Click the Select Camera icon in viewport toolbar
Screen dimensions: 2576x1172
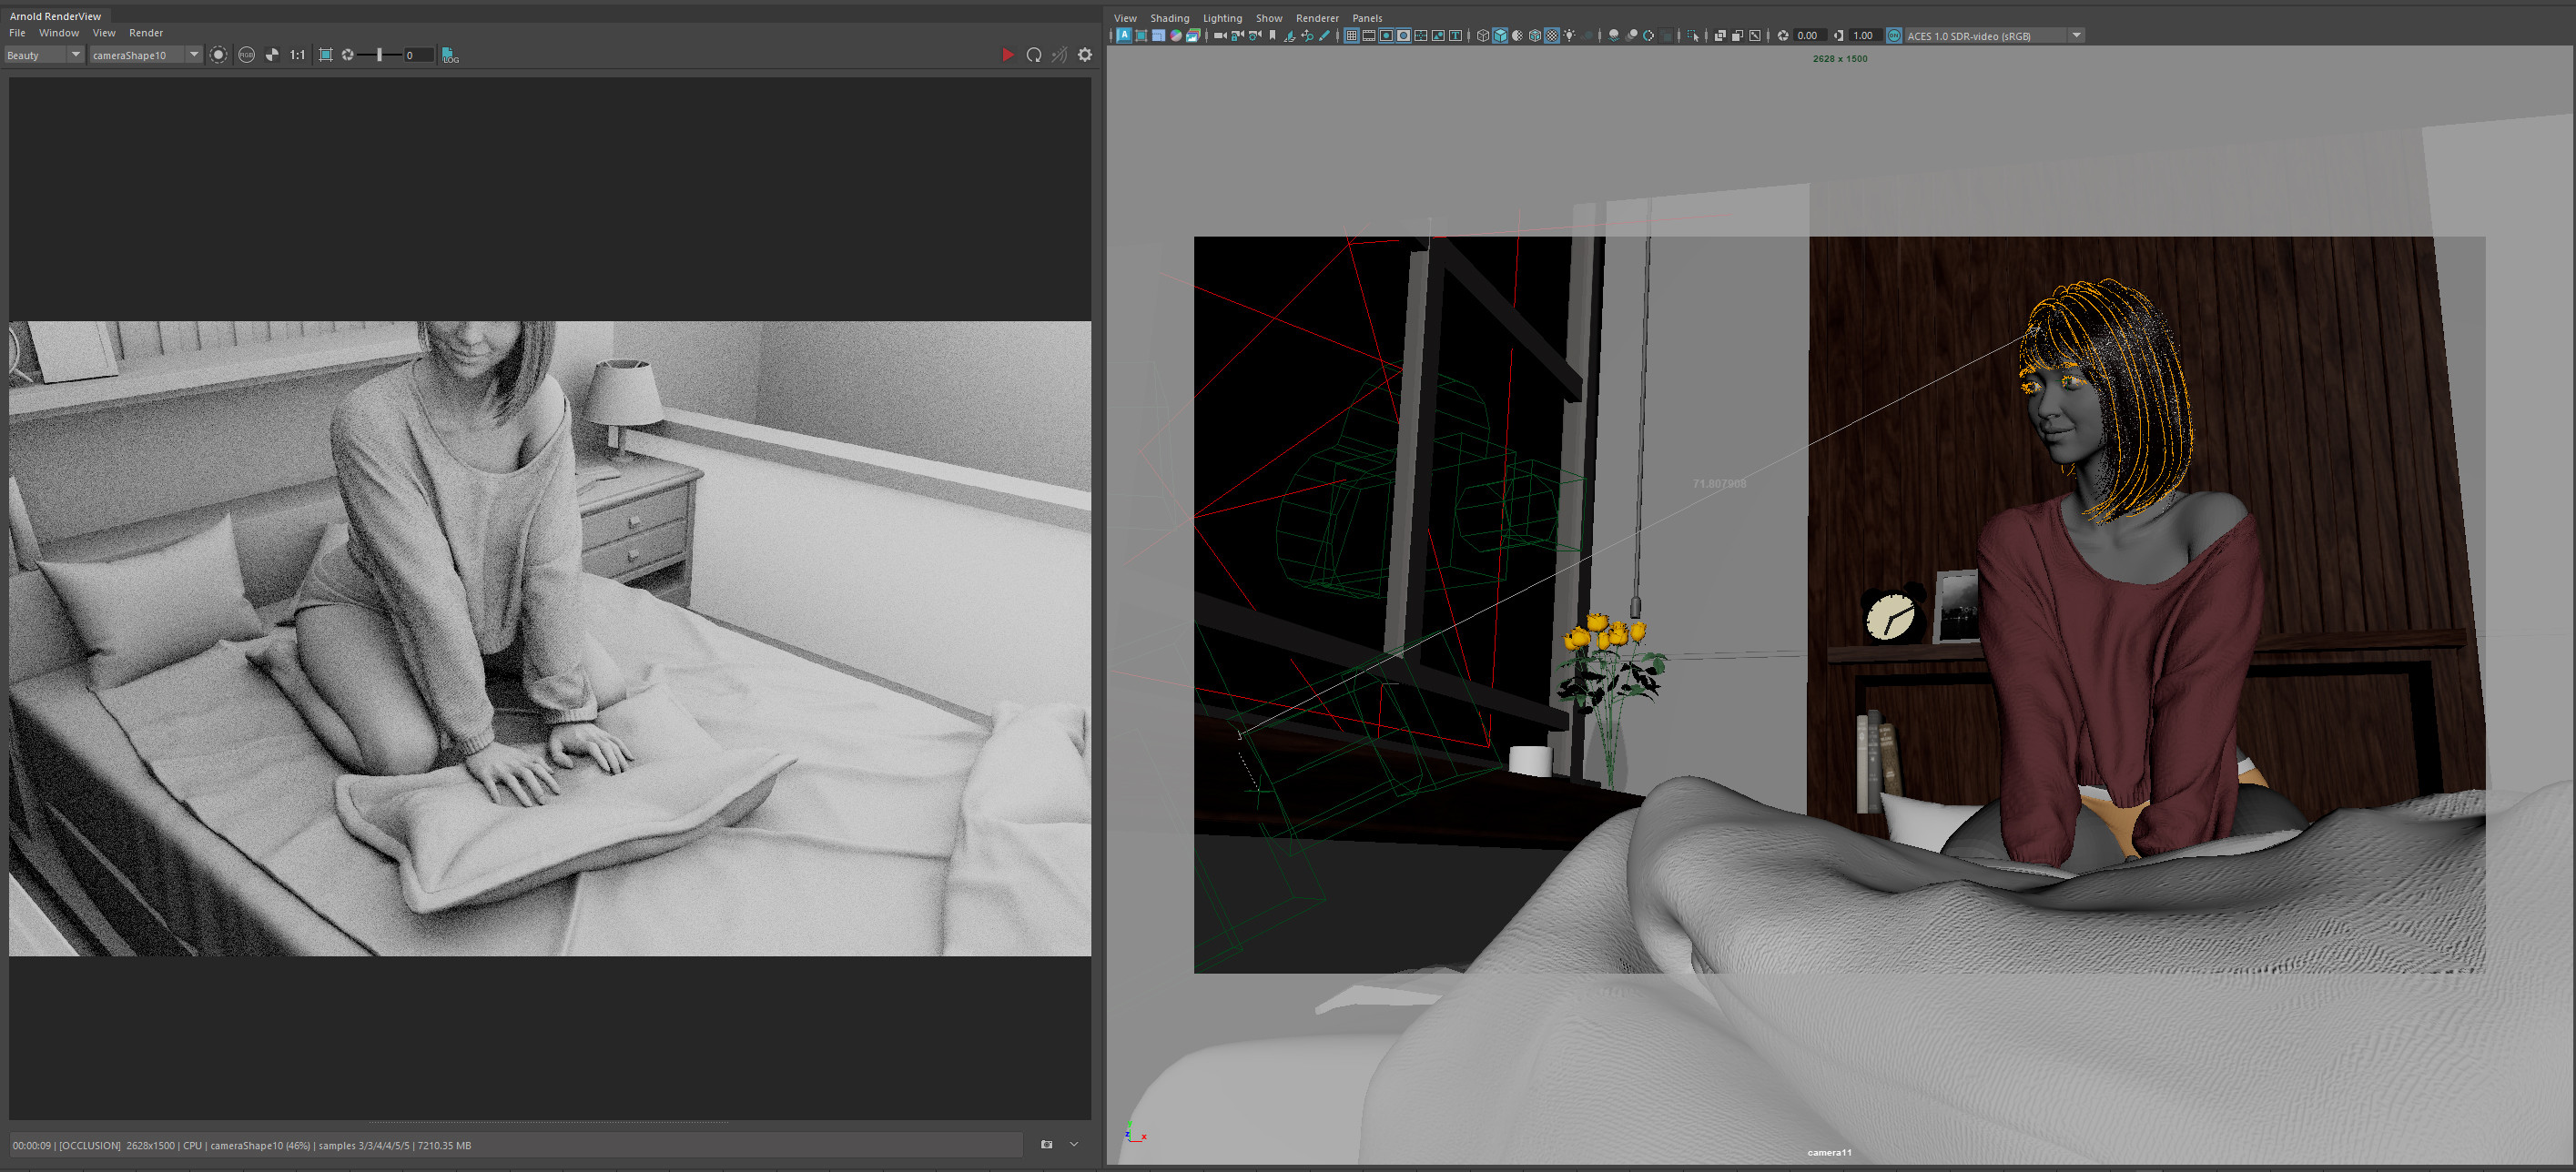(1220, 36)
